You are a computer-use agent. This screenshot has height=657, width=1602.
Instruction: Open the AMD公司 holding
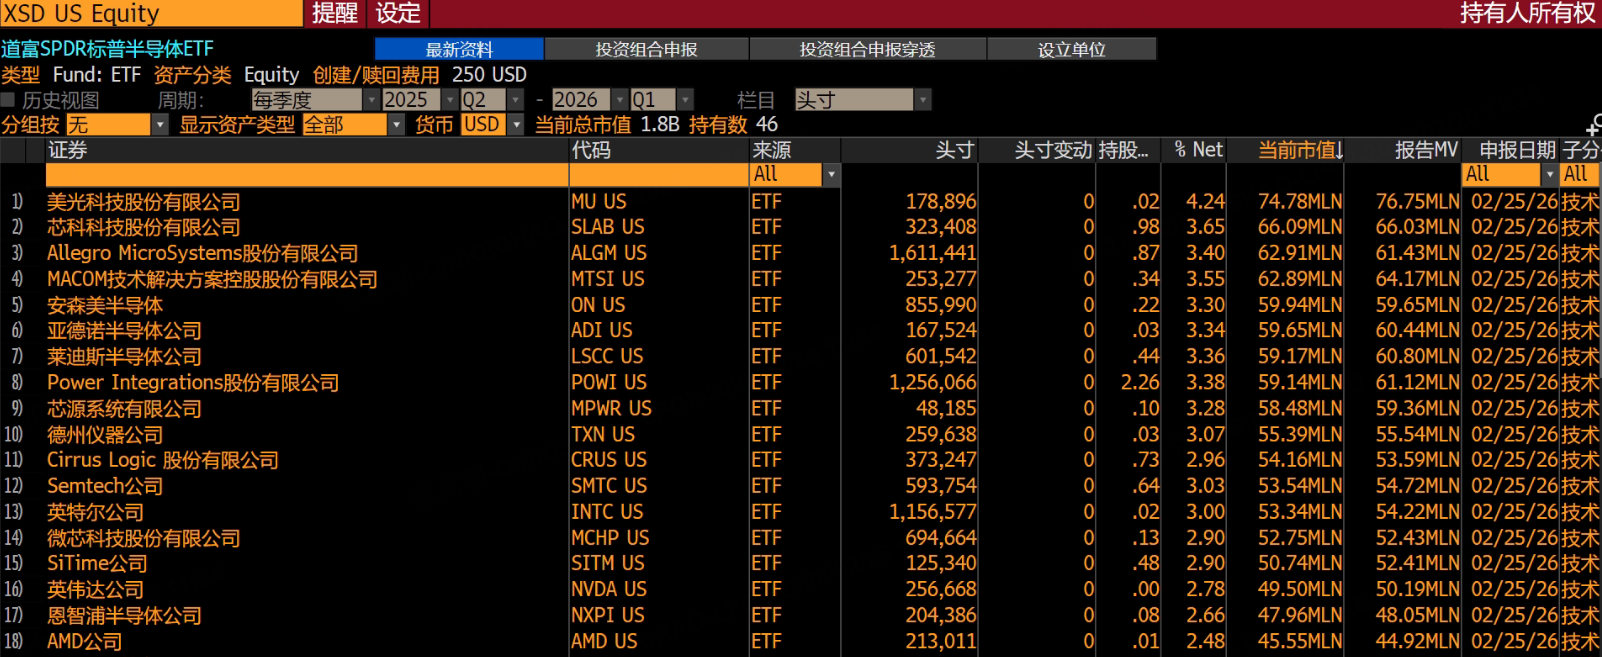tap(85, 642)
